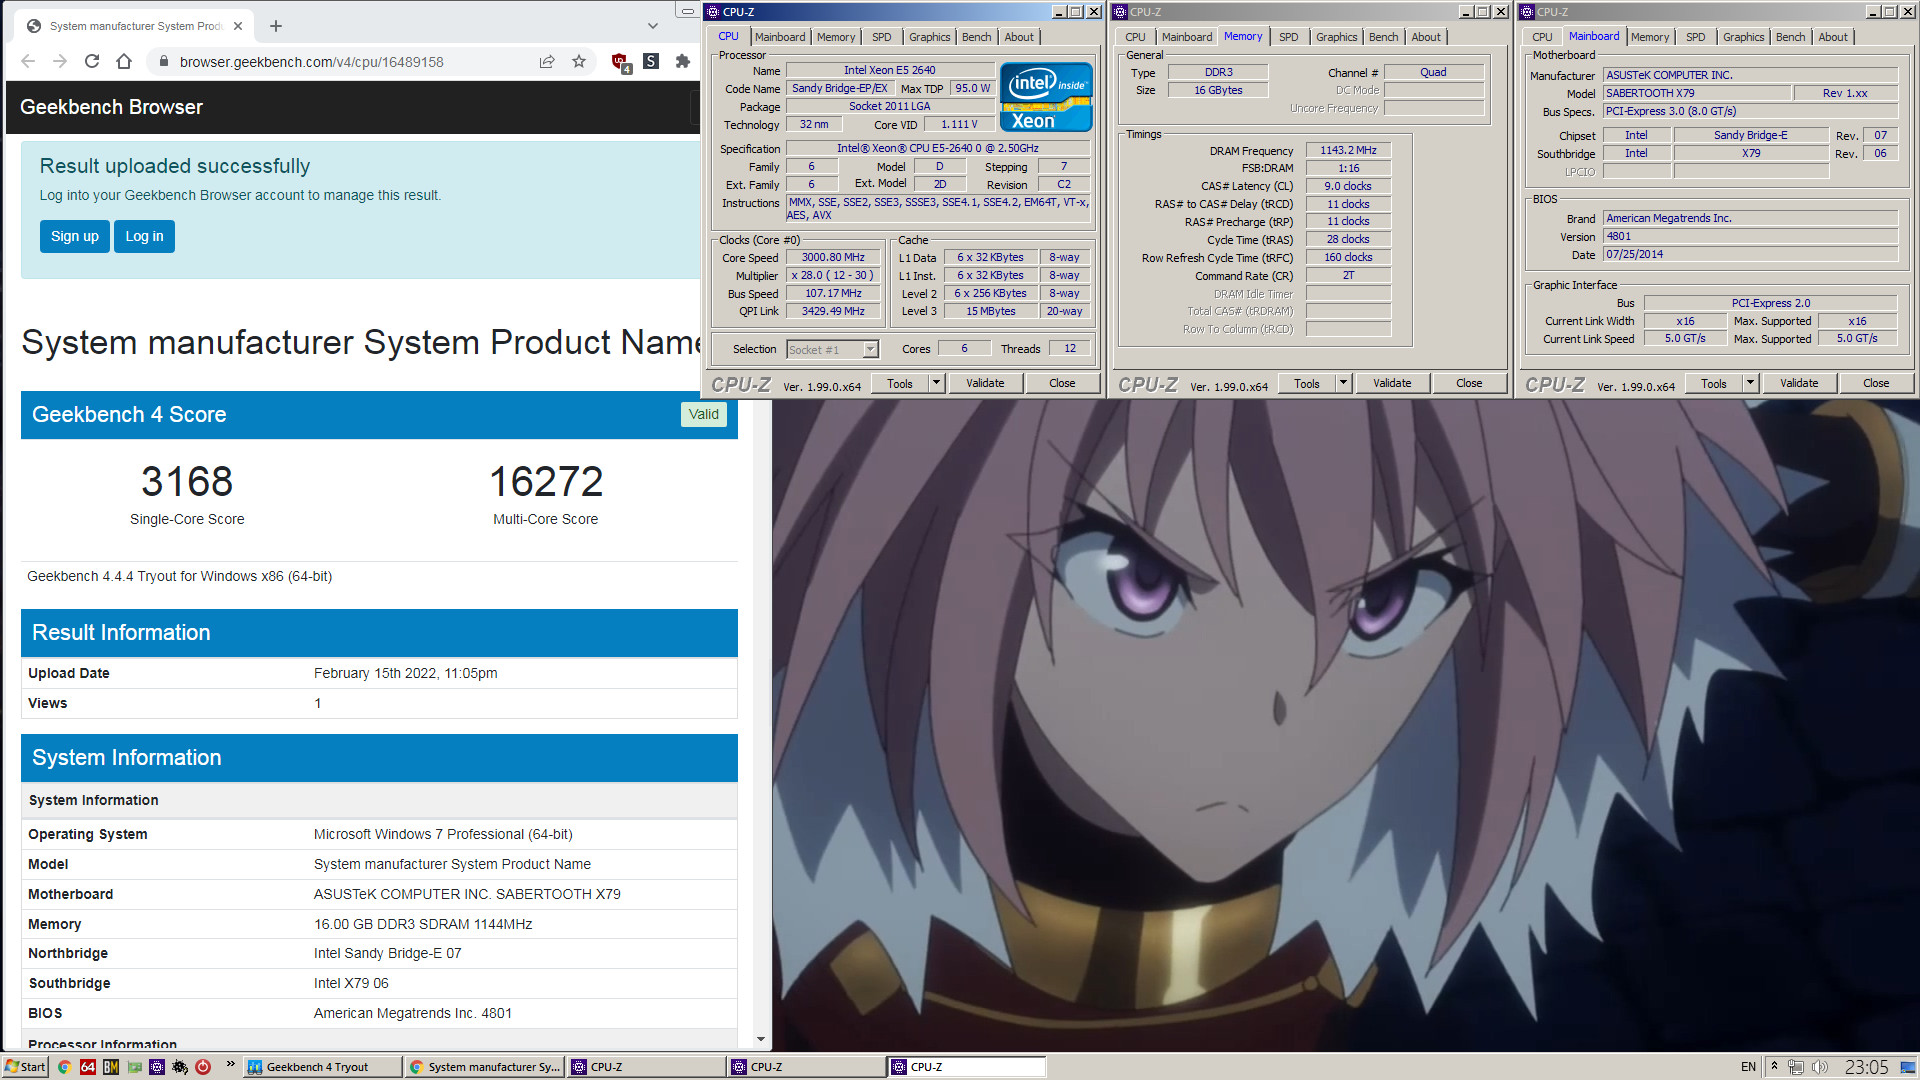Image resolution: width=1920 pixels, height=1080 pixels.
Task: Open Chrome extensions puzzle icon
Action: (683, 61)
